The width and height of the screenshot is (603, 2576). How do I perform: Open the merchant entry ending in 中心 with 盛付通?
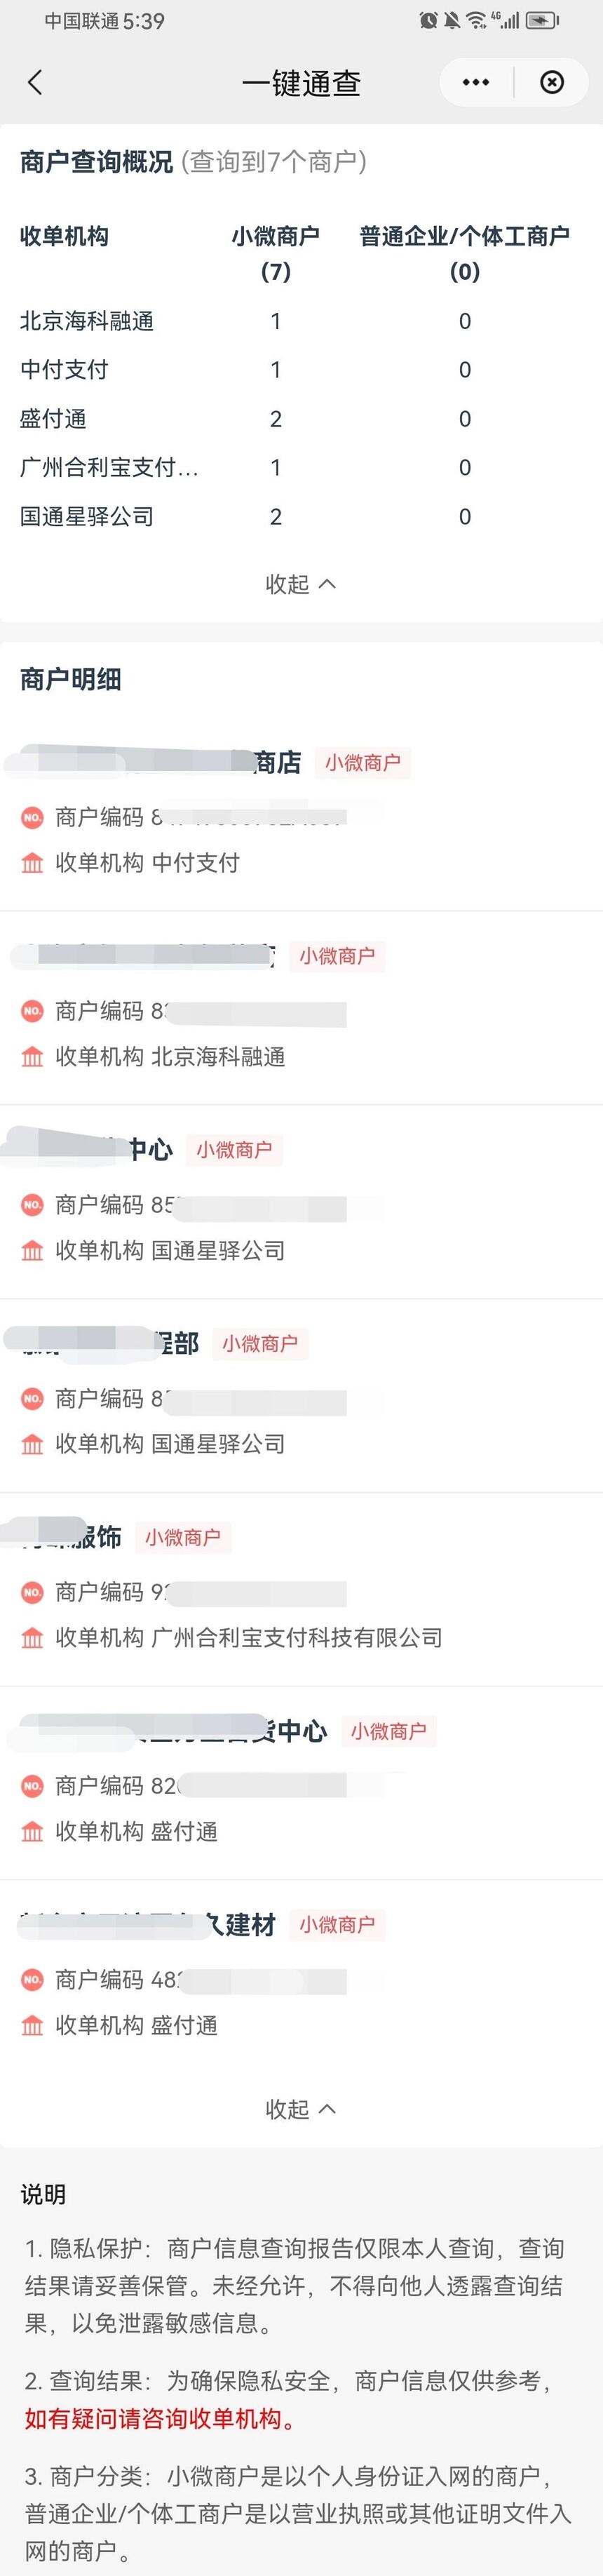tap(301, 1782)
